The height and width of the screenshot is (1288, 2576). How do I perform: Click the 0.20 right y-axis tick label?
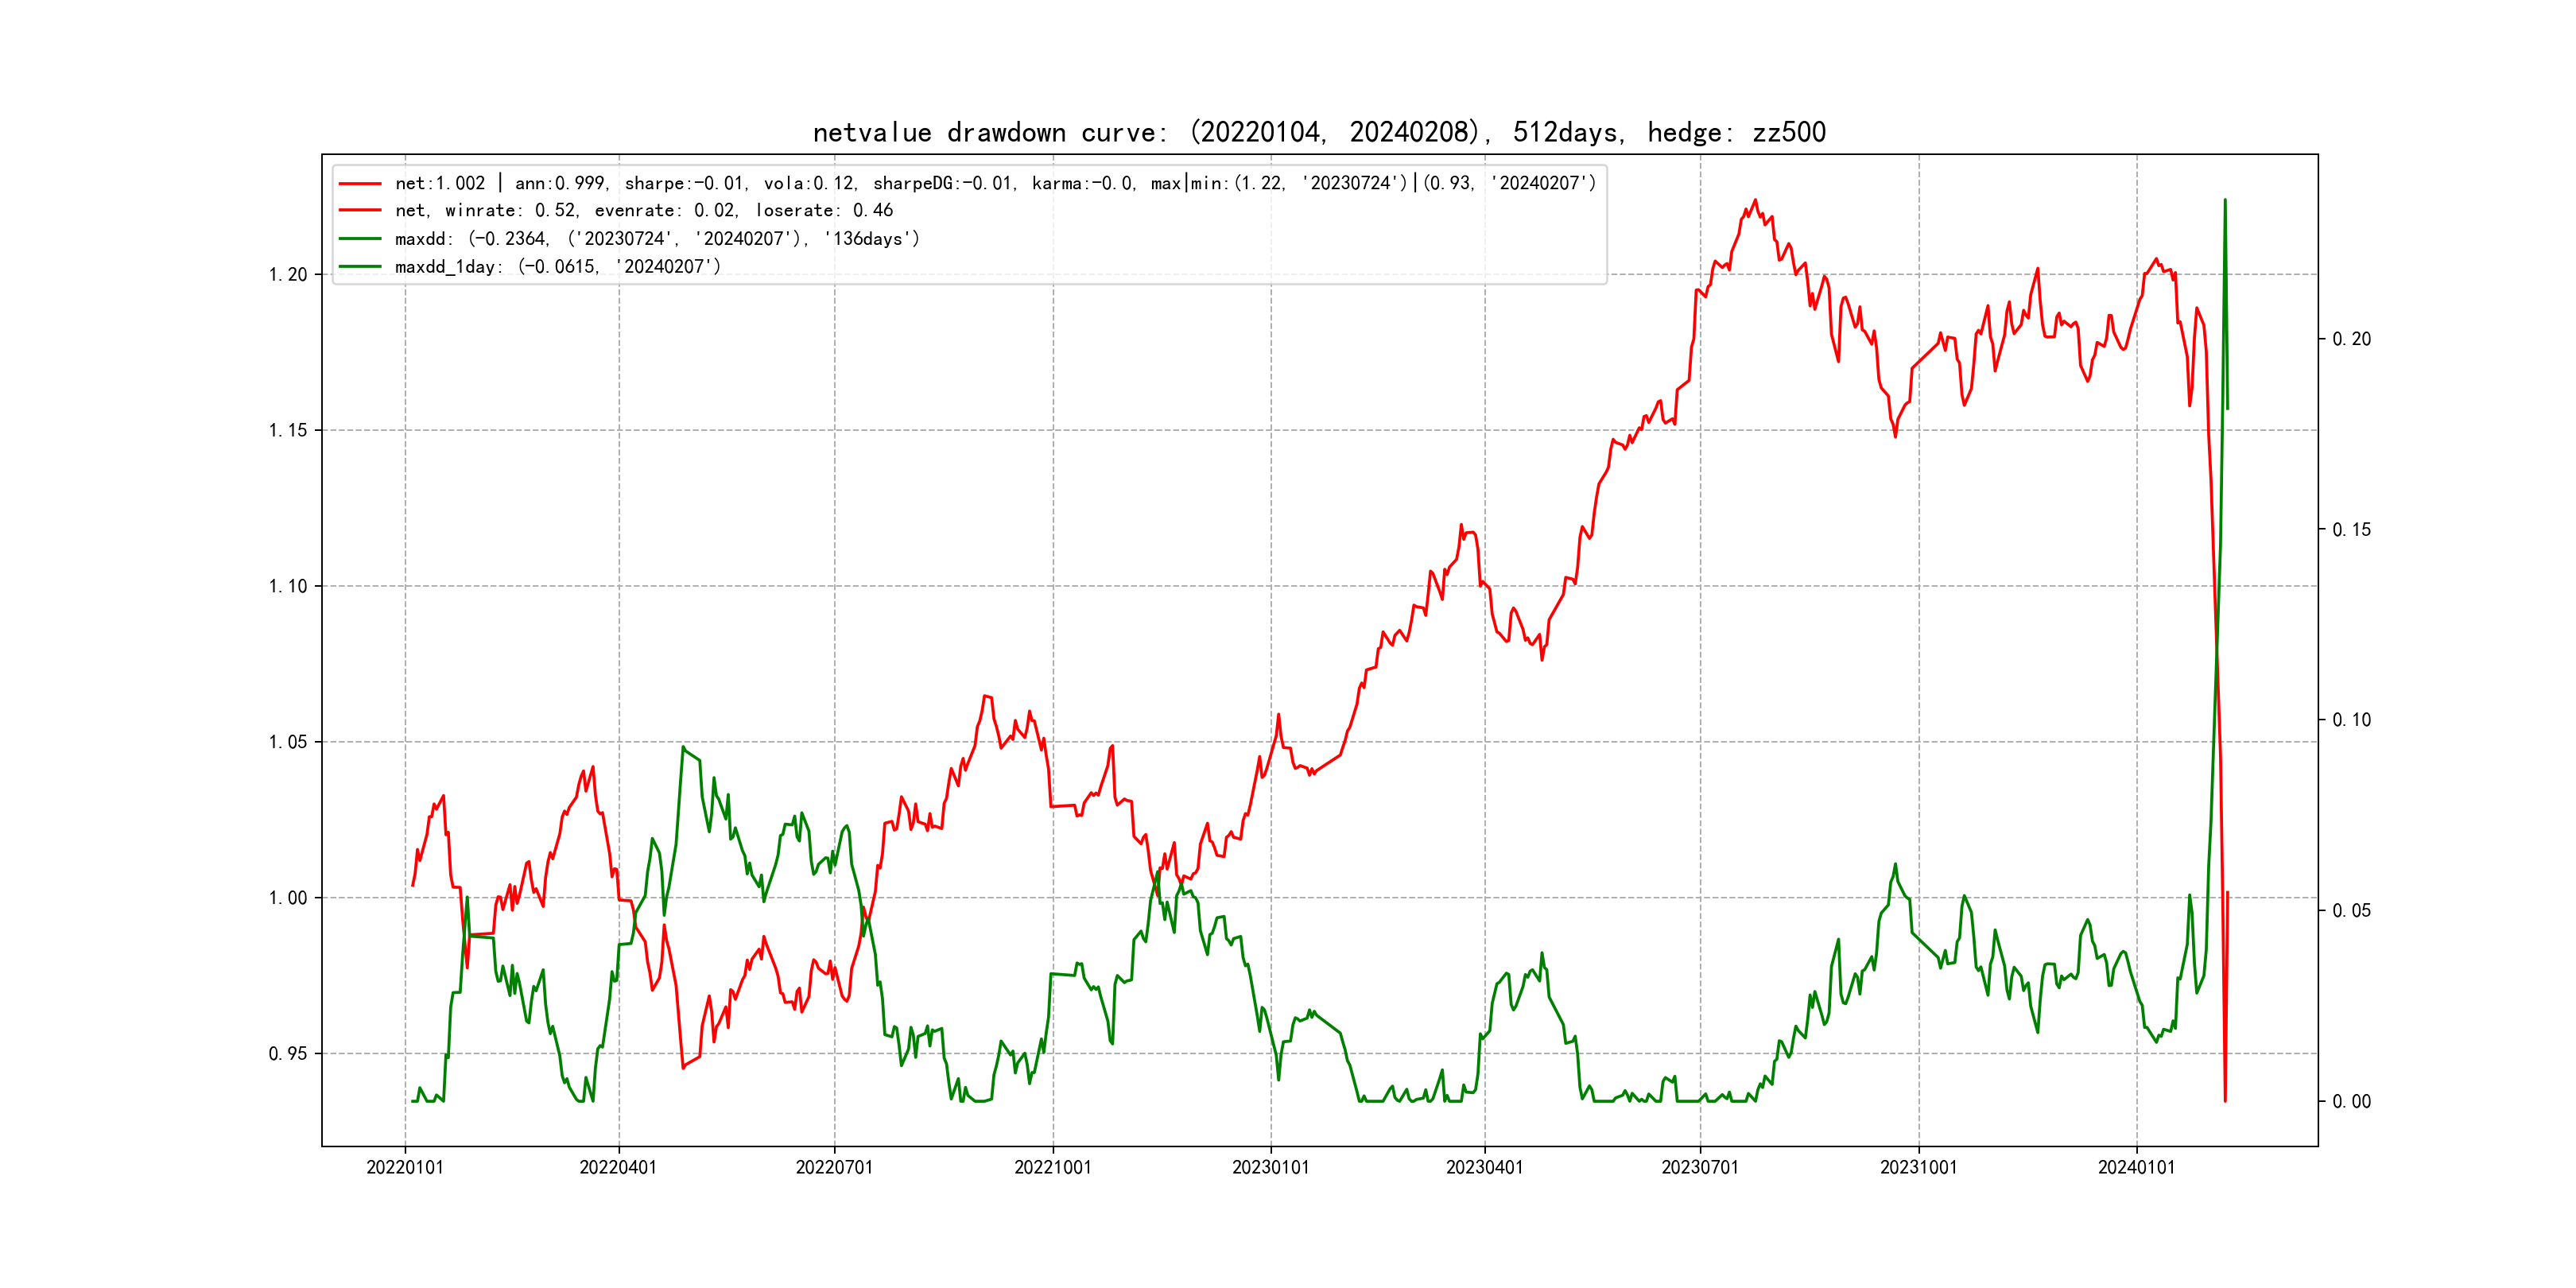[x=2351, y=339]
